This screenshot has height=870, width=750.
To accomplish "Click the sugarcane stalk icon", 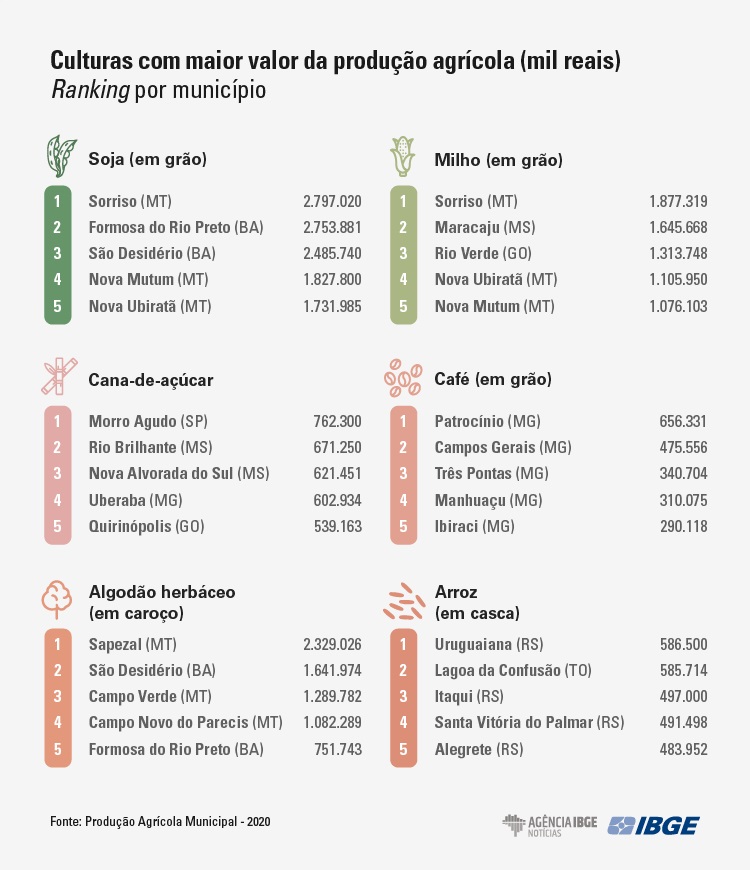I will coord(57,376).
